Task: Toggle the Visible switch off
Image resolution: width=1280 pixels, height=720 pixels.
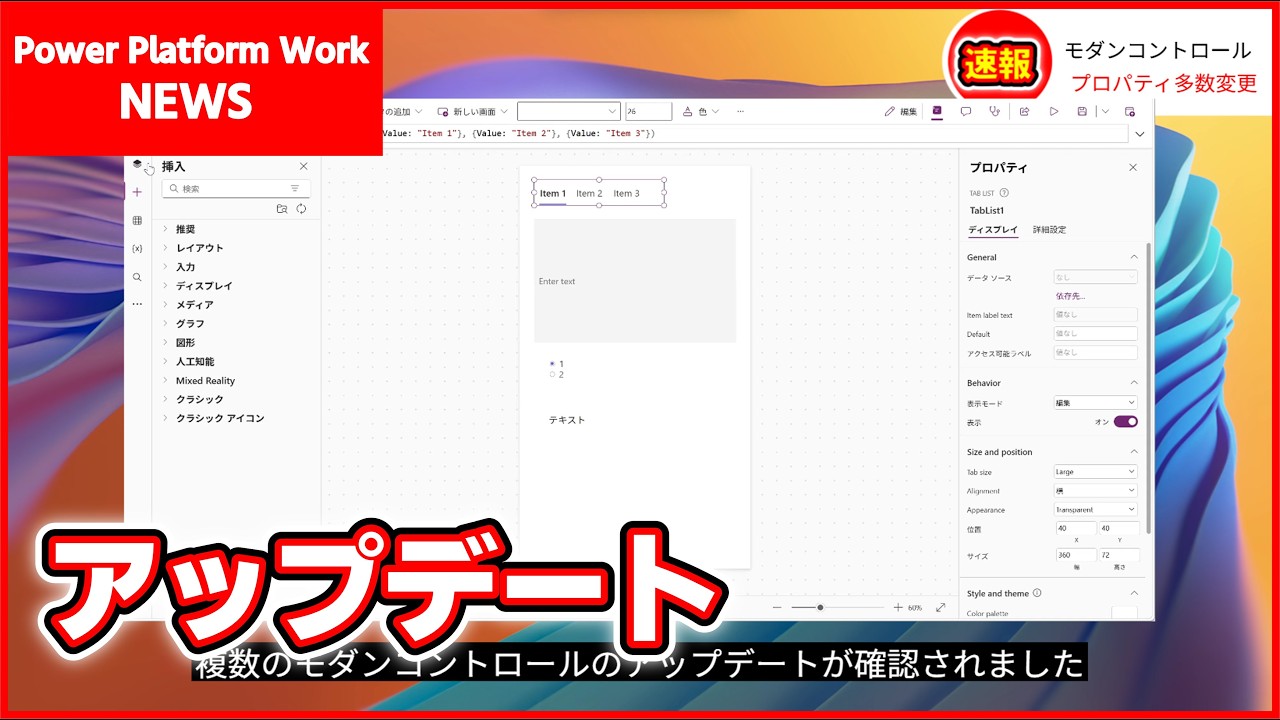Action: click(x=1126, y=422)
